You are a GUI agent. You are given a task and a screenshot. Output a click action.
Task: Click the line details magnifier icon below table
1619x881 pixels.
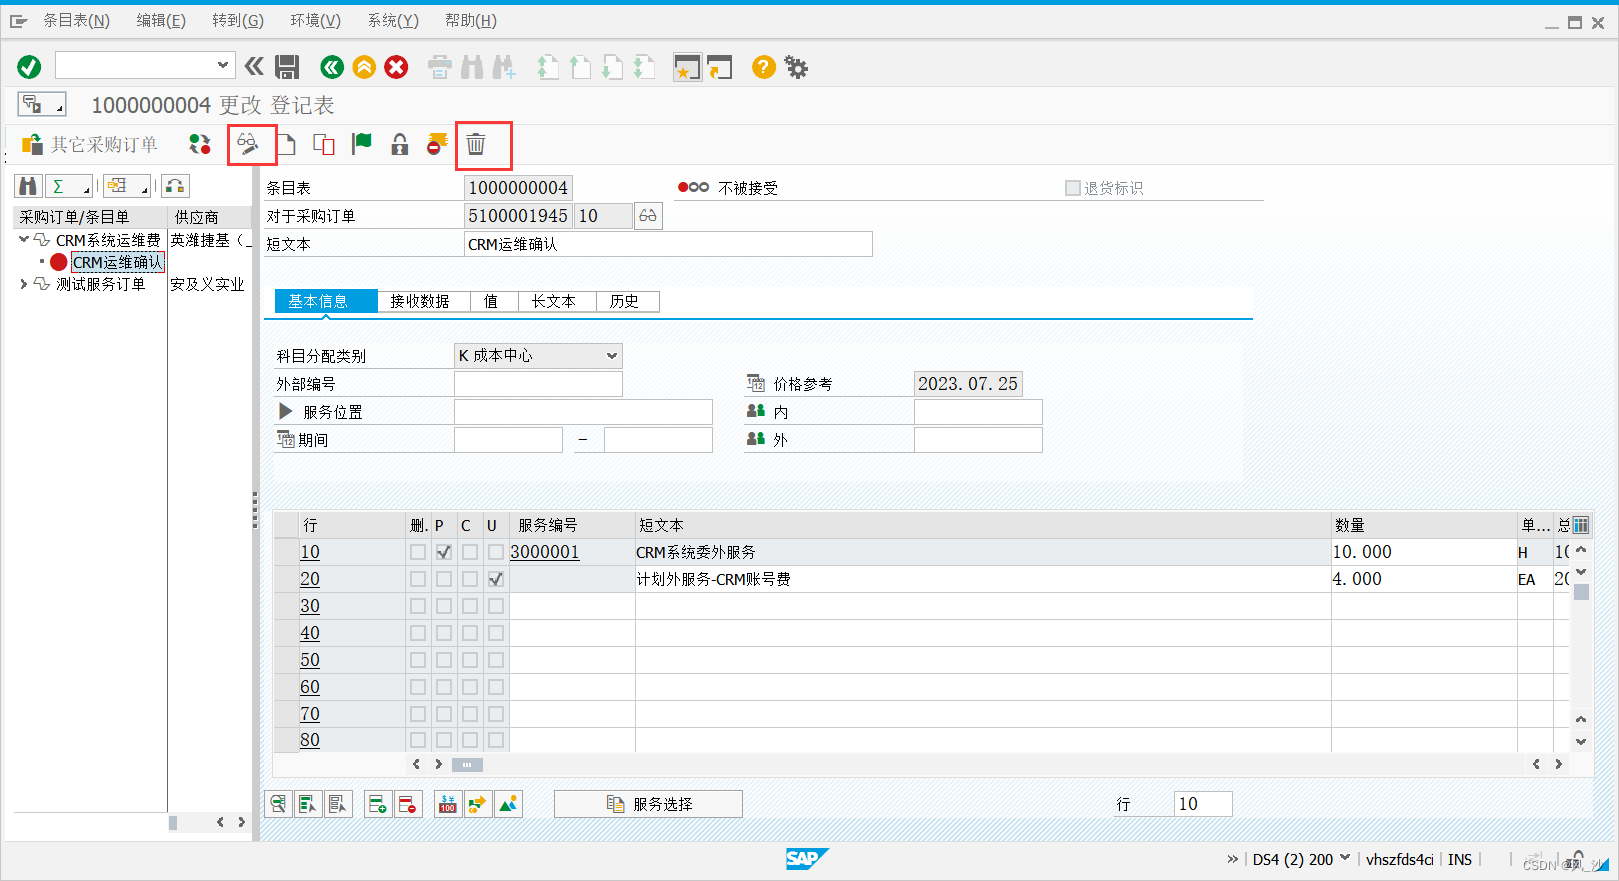tap(278, 804)
